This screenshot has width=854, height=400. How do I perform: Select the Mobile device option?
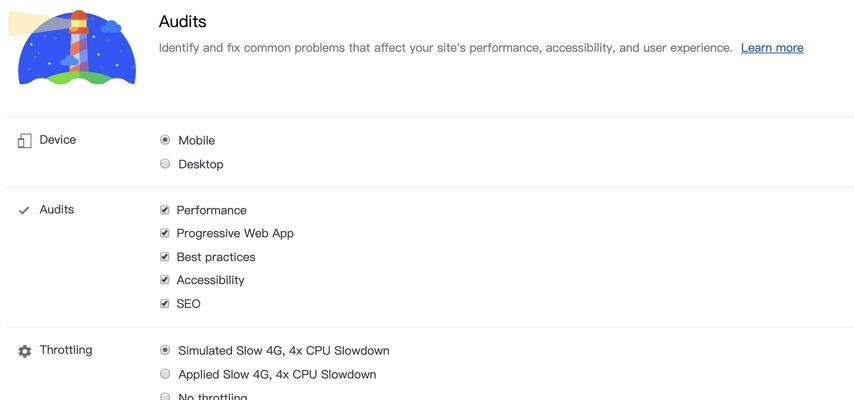pos(165,140)
